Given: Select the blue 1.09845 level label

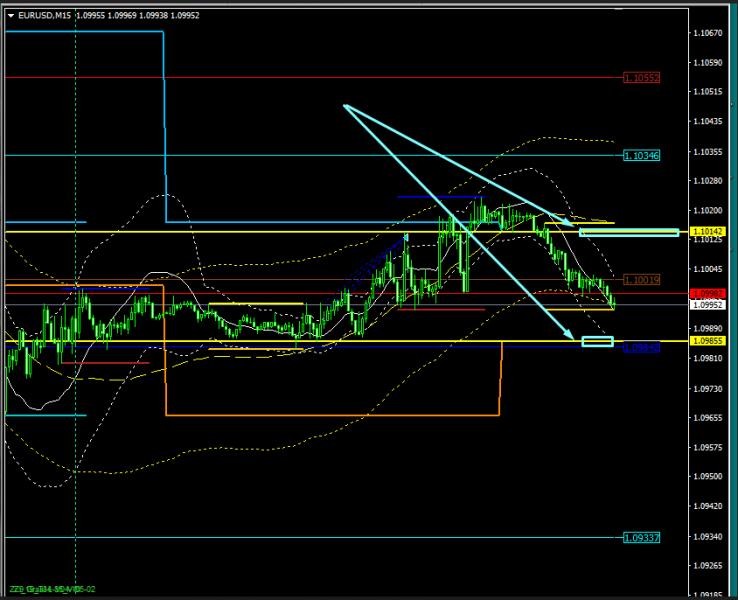Looking at the screenshot, I should (641, 347).
